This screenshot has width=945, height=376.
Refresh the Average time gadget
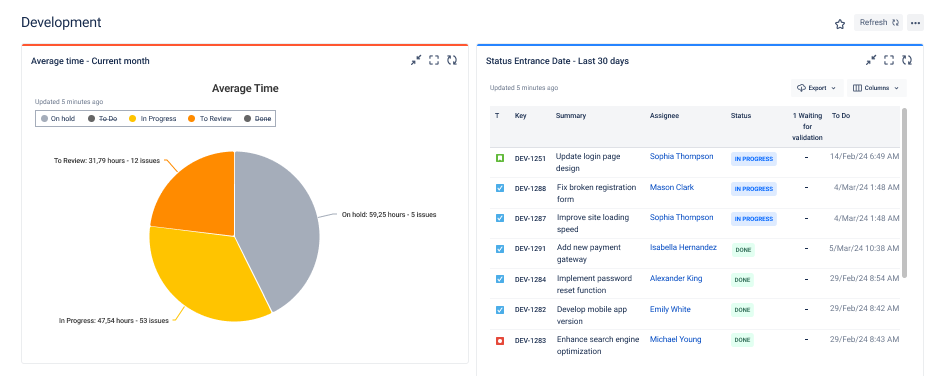coord(452,60)
